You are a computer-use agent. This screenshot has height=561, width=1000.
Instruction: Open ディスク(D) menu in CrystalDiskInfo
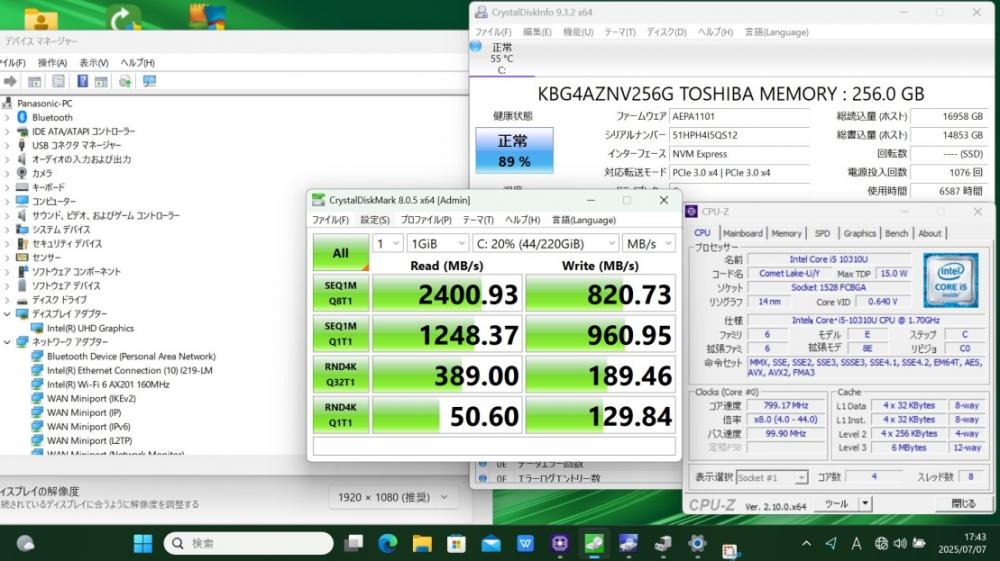[x=666, y=32]
